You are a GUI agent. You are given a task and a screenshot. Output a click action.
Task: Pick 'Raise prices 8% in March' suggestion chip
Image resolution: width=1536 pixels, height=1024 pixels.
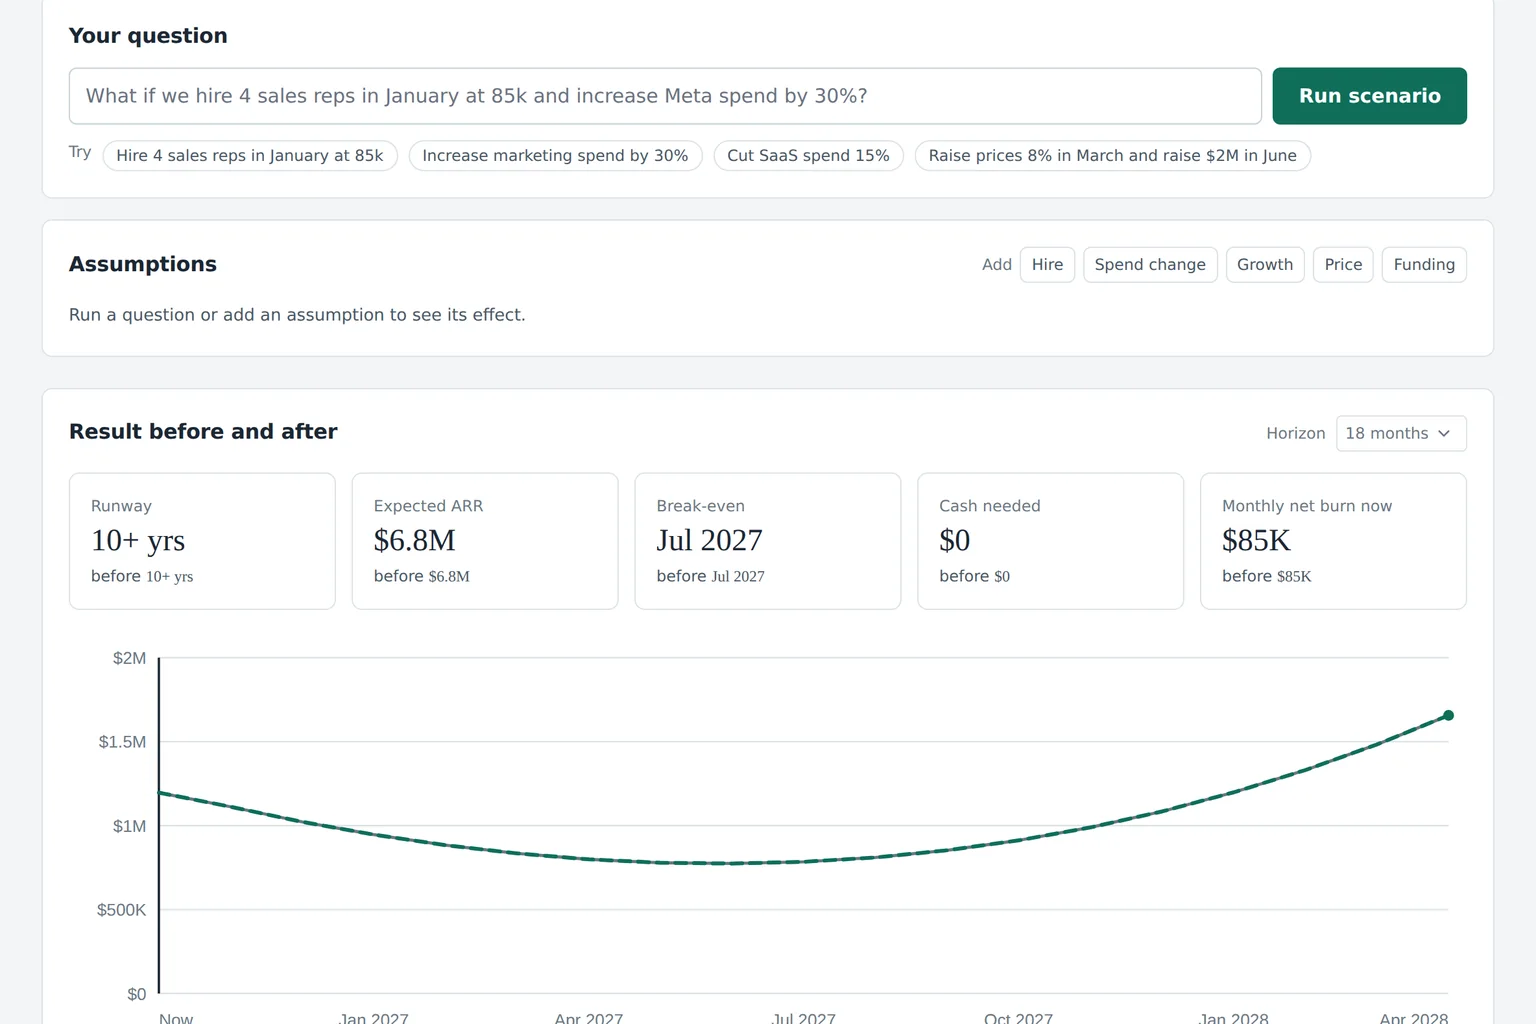1112,156
